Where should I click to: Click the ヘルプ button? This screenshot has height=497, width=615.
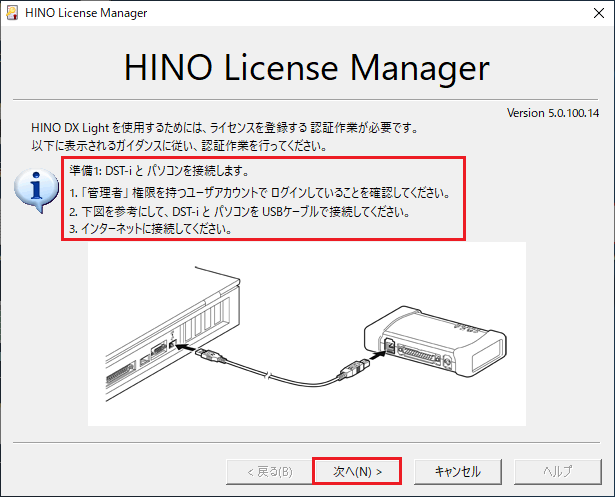[x=558, y=471]
